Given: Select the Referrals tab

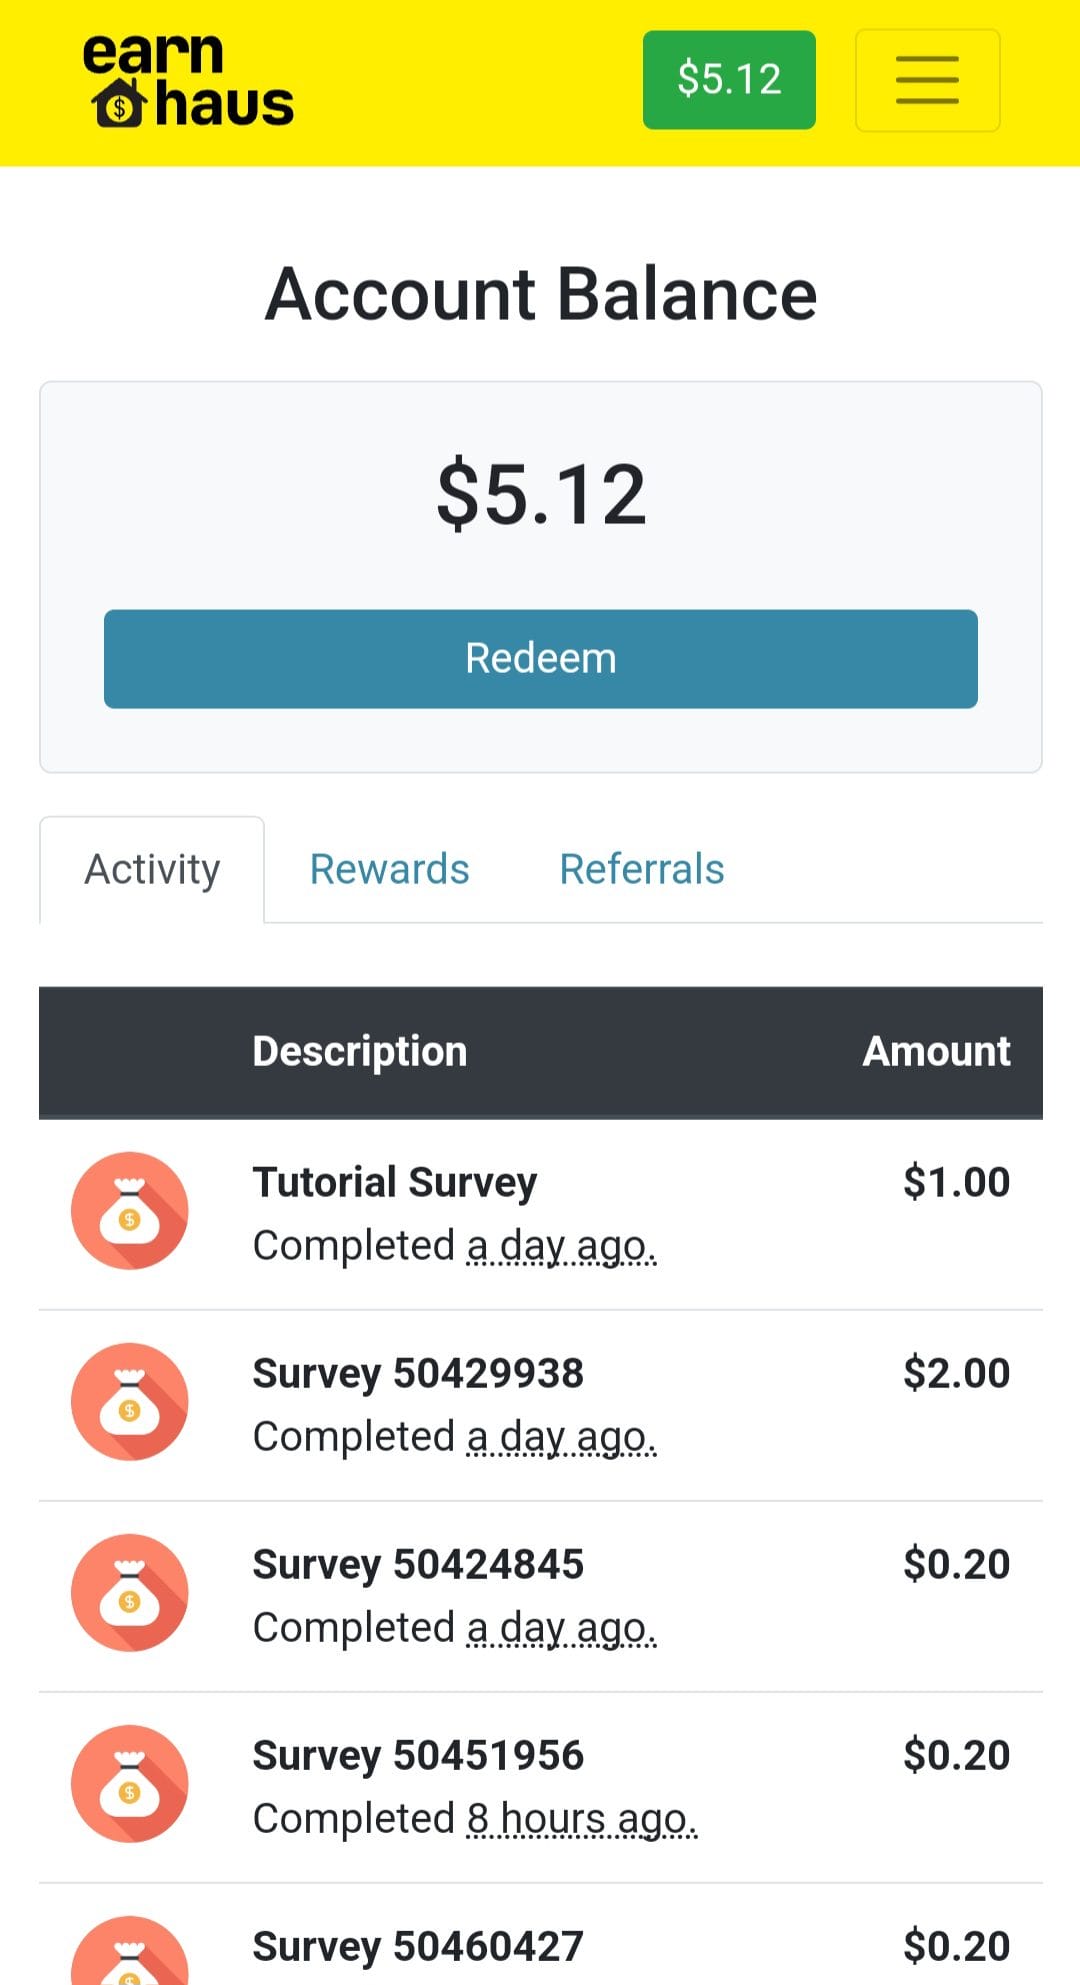Looking at the screenshot, I should coord(641,869).
